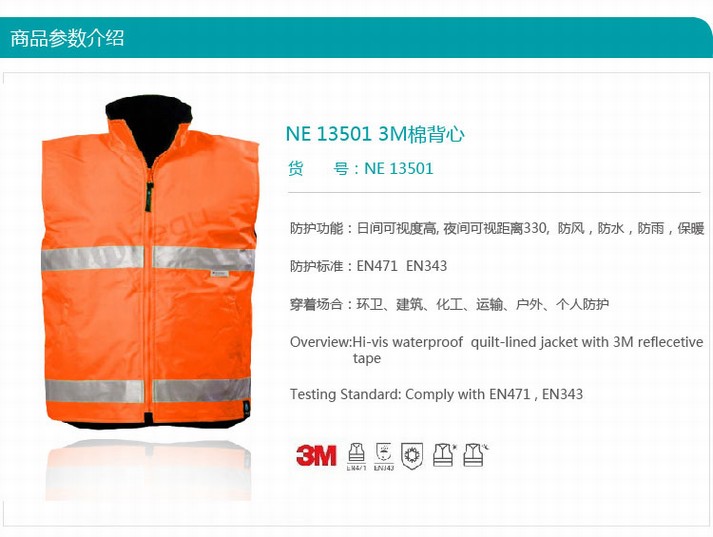The height and width of the screenshot is (537, 713).
Task: Click the 防护功能 description line
Action: pyautogui.click(x=497, y=228)
